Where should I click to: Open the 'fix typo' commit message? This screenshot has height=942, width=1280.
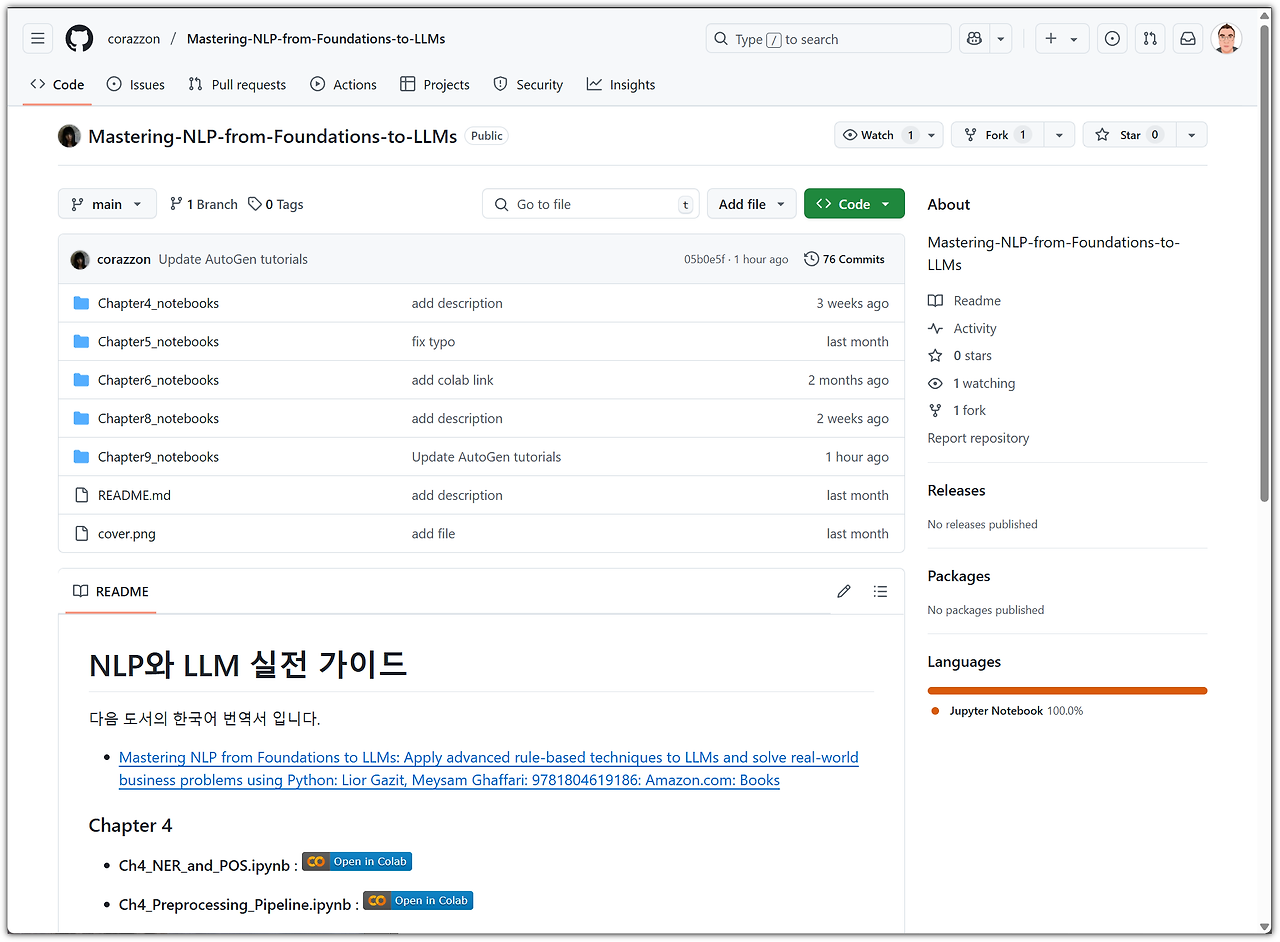433,342
